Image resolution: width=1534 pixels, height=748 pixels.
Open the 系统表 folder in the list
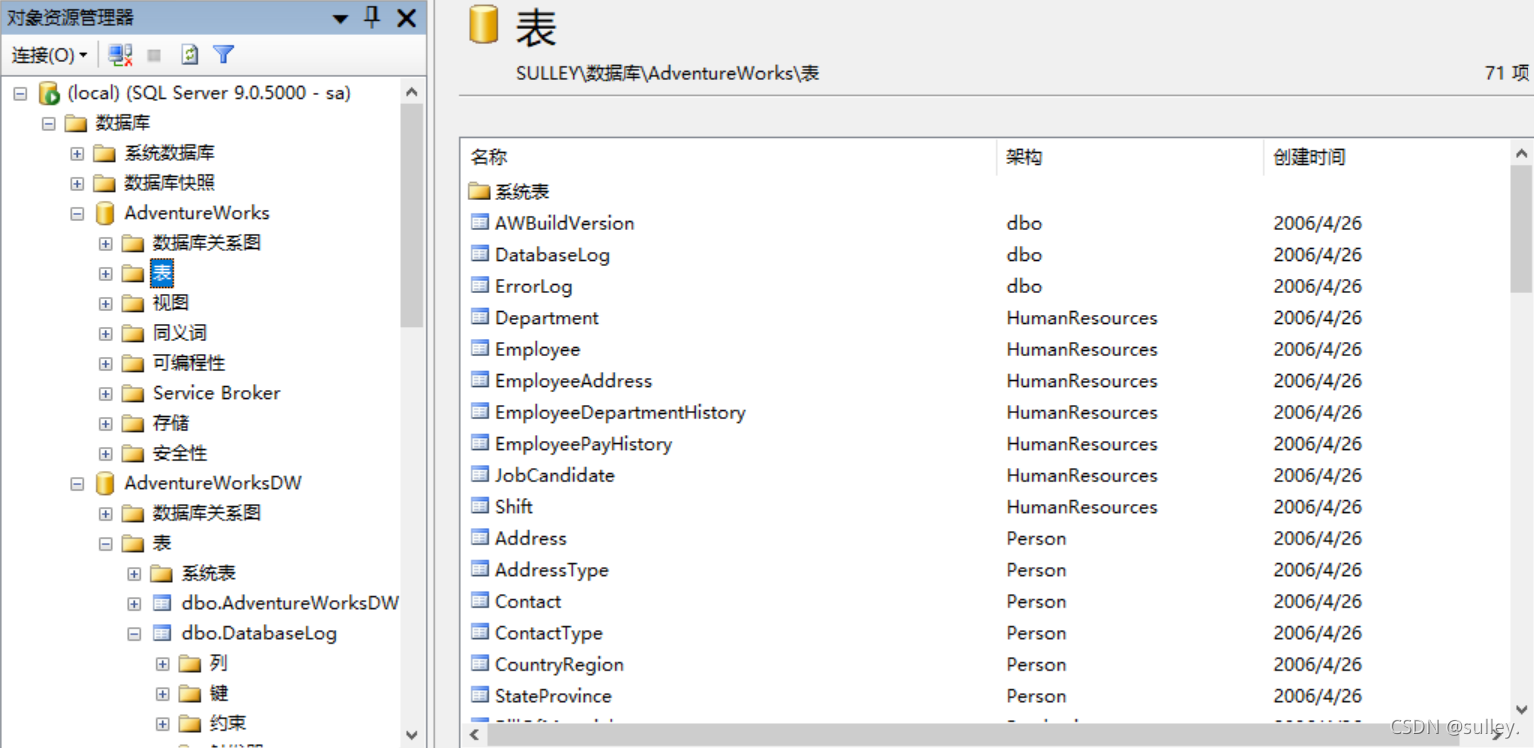(509, 191)
